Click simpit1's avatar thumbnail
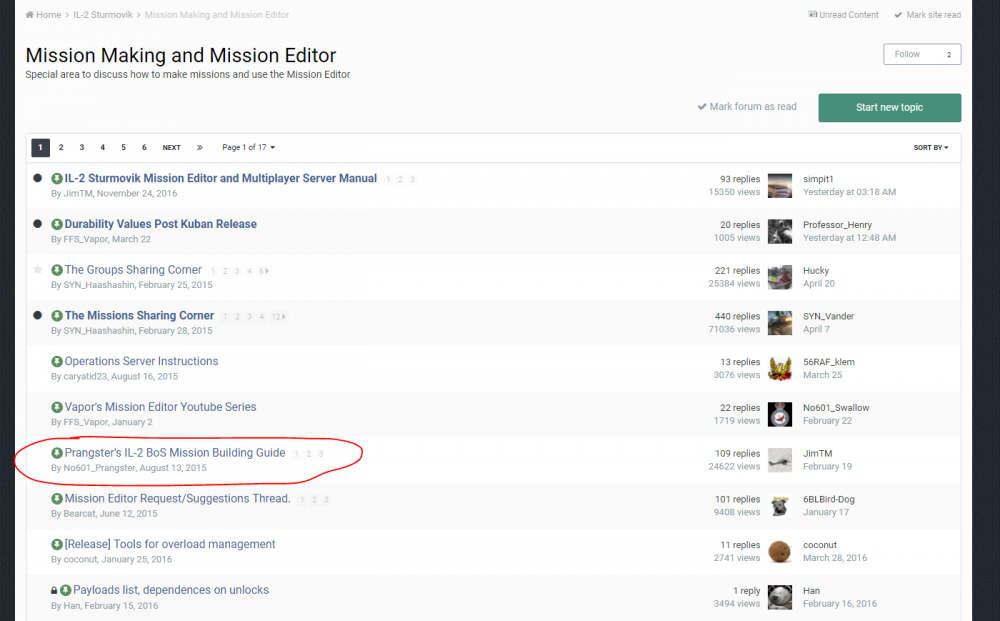The image size is (1000, 621). tap(780, 185)
